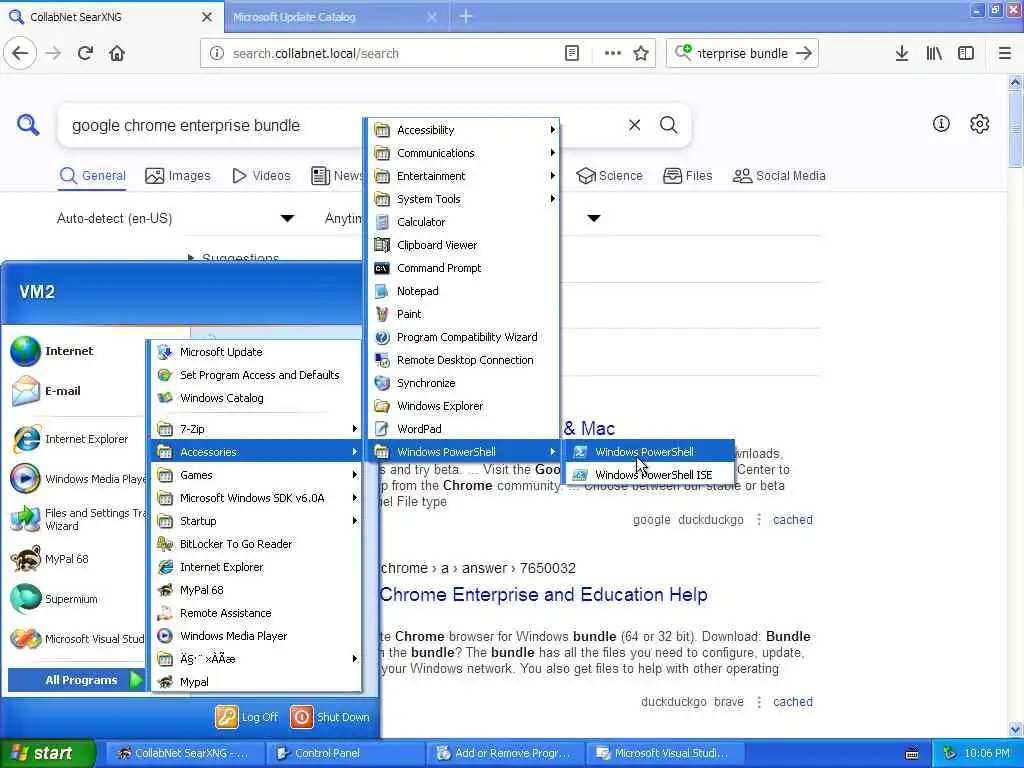
Task: Expand Microsoft Windows SDK v6.0A folder
Action: click(256, 498)
